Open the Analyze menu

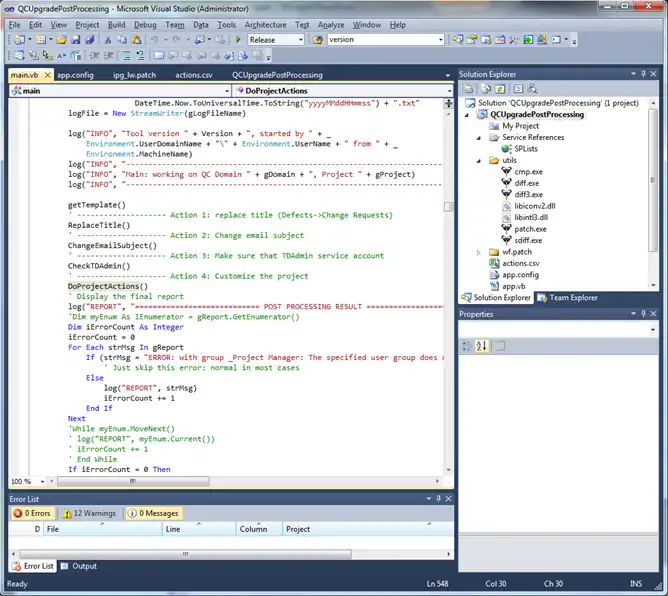331,25
